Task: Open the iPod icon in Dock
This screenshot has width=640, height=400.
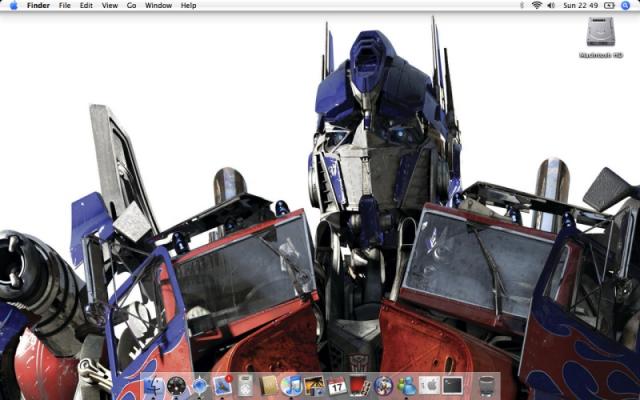Action: [246, 385]
